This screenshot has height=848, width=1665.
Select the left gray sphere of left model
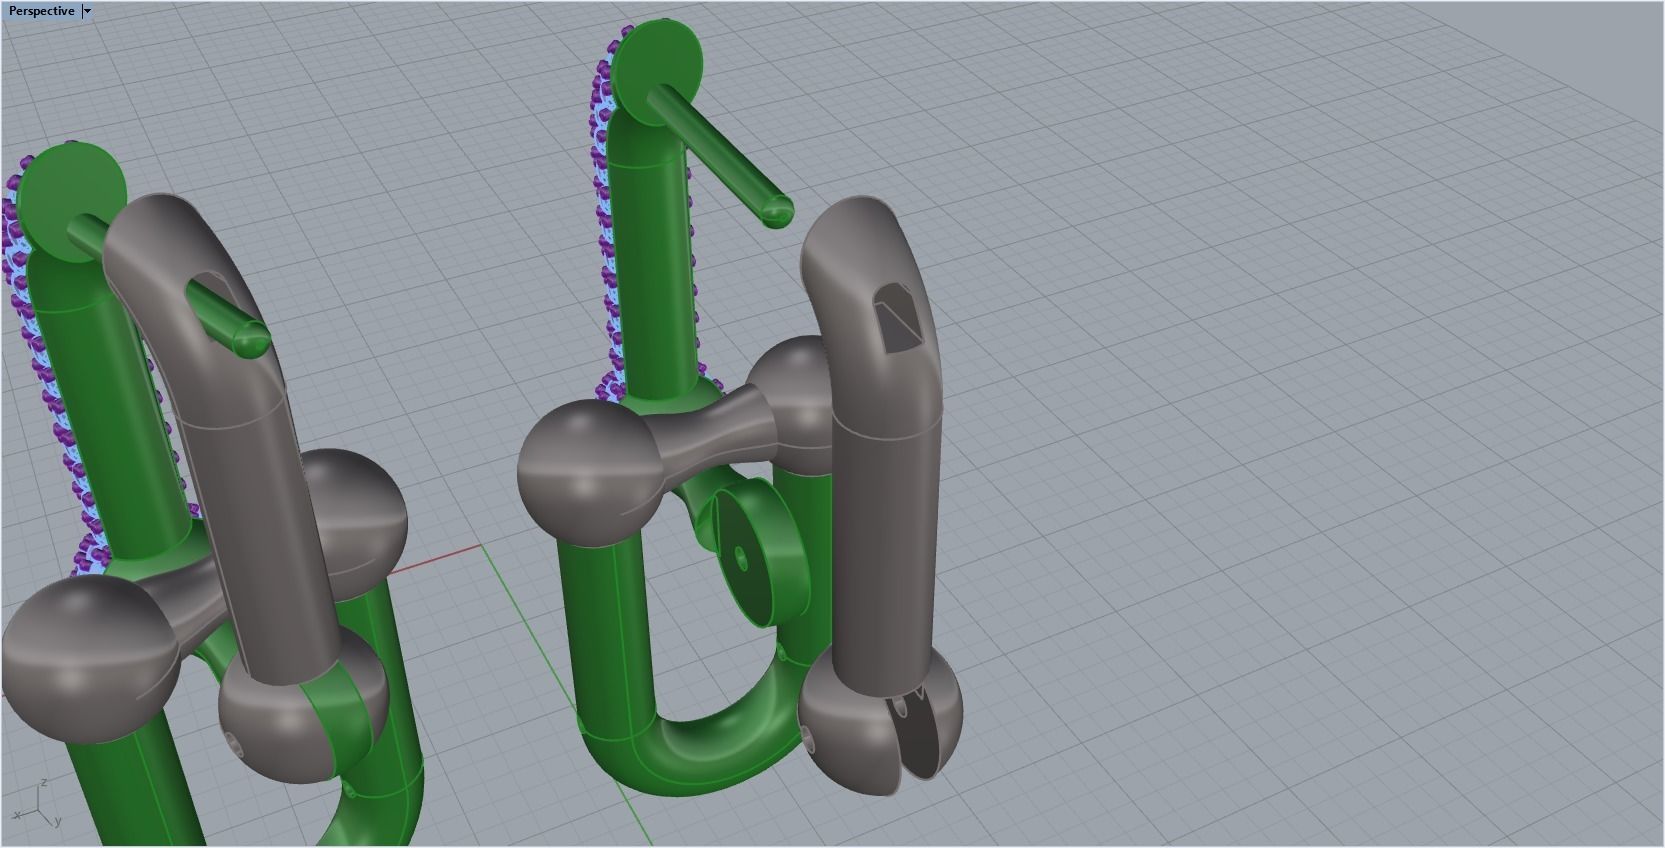pyautogui.click(x=90, y=658)
